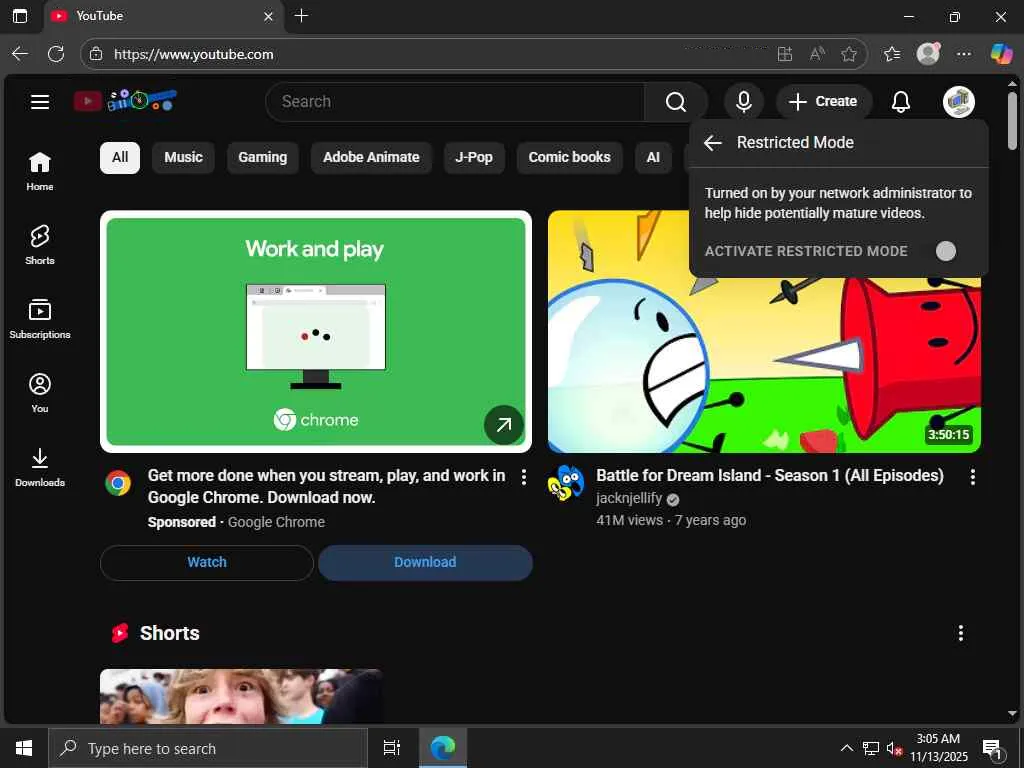Open the first Shorts thumbnail
Image resolution: width=1024 pixels, height=768 pixels.
pyautogui.click(x=241, y=696)
